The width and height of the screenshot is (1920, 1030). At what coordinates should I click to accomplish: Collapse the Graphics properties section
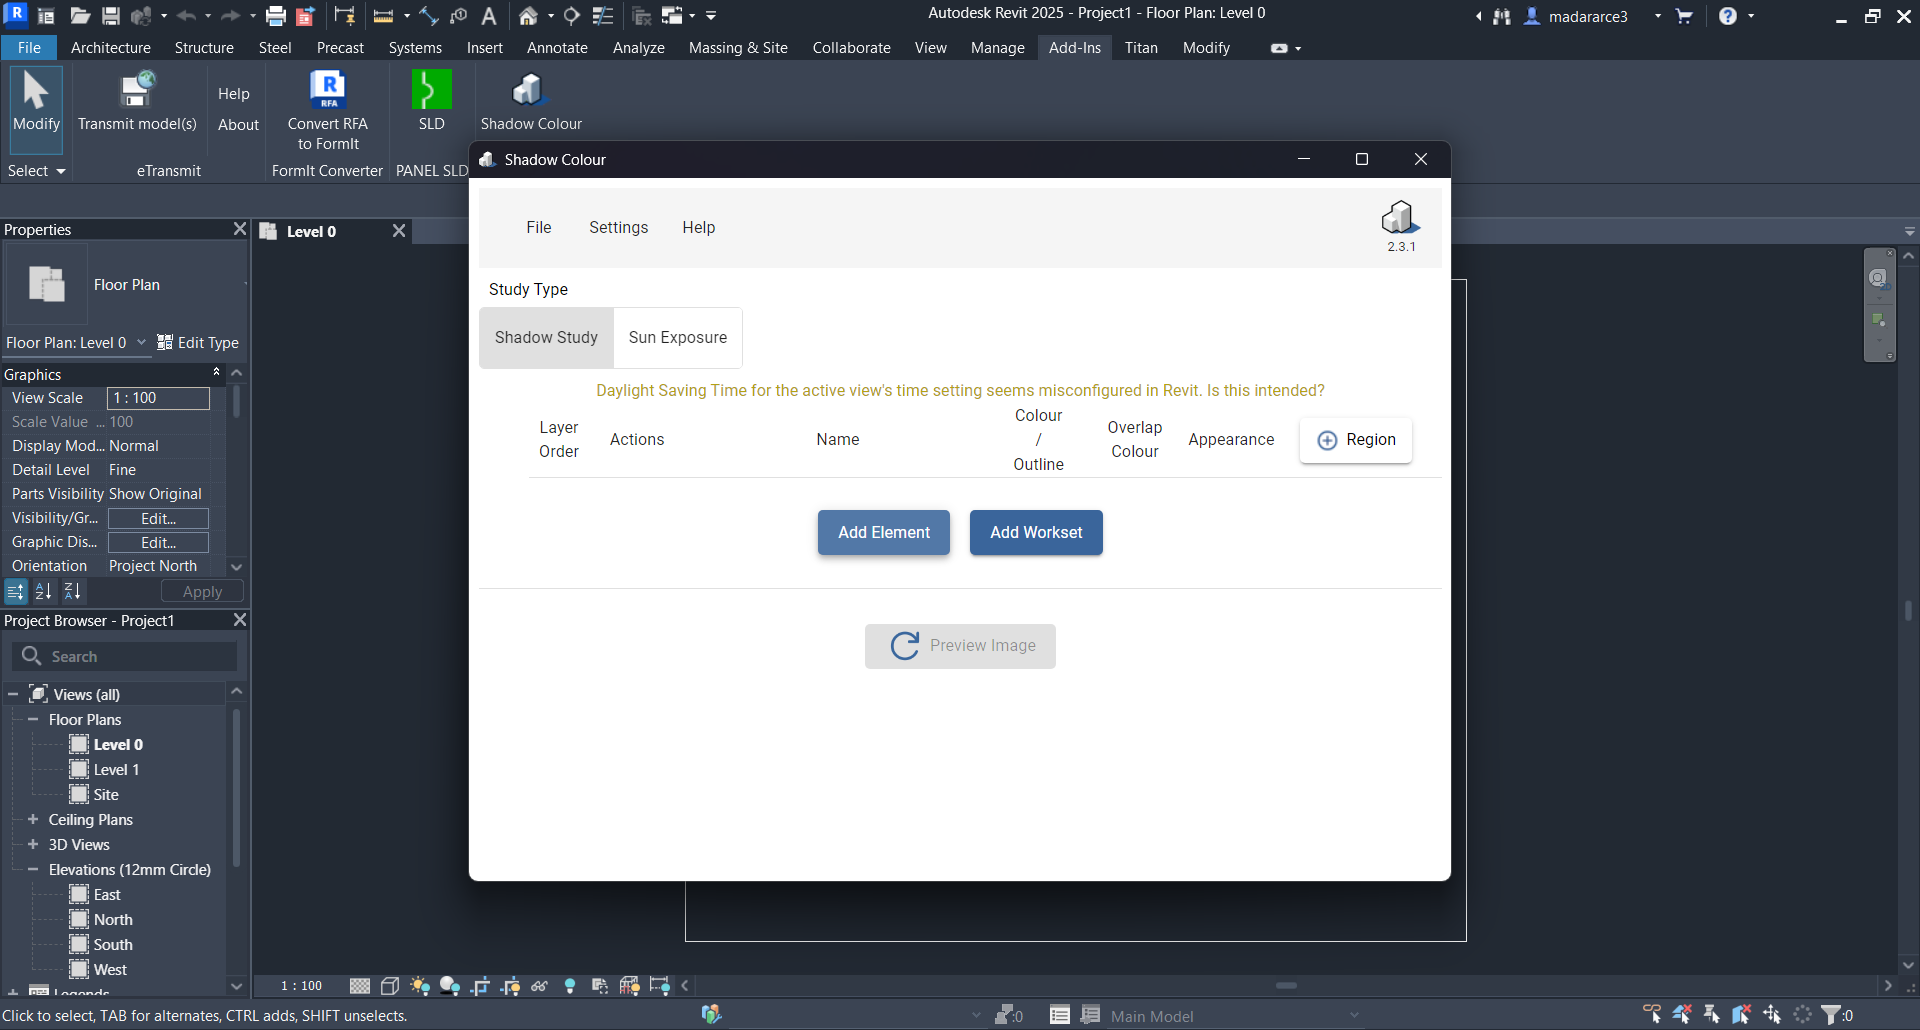[x=217, y=372]
